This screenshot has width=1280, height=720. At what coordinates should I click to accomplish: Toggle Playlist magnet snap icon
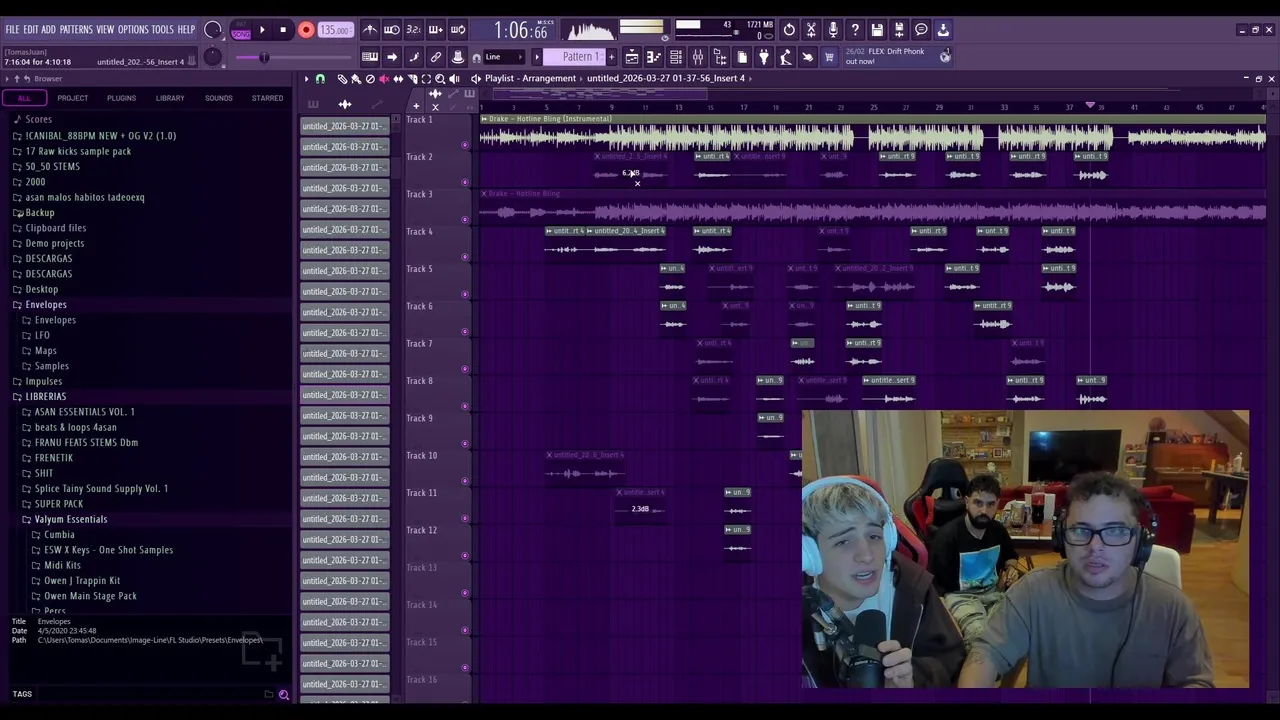(320, 78)
